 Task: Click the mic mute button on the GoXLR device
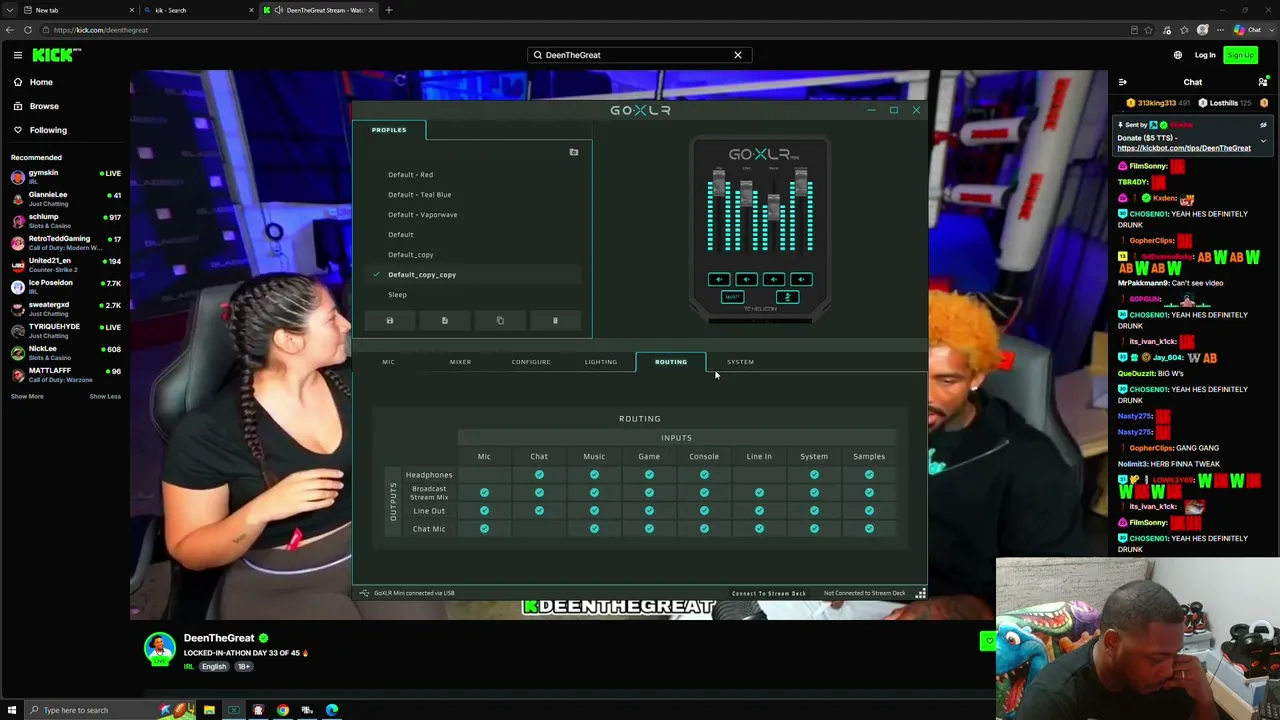[787, 297]
